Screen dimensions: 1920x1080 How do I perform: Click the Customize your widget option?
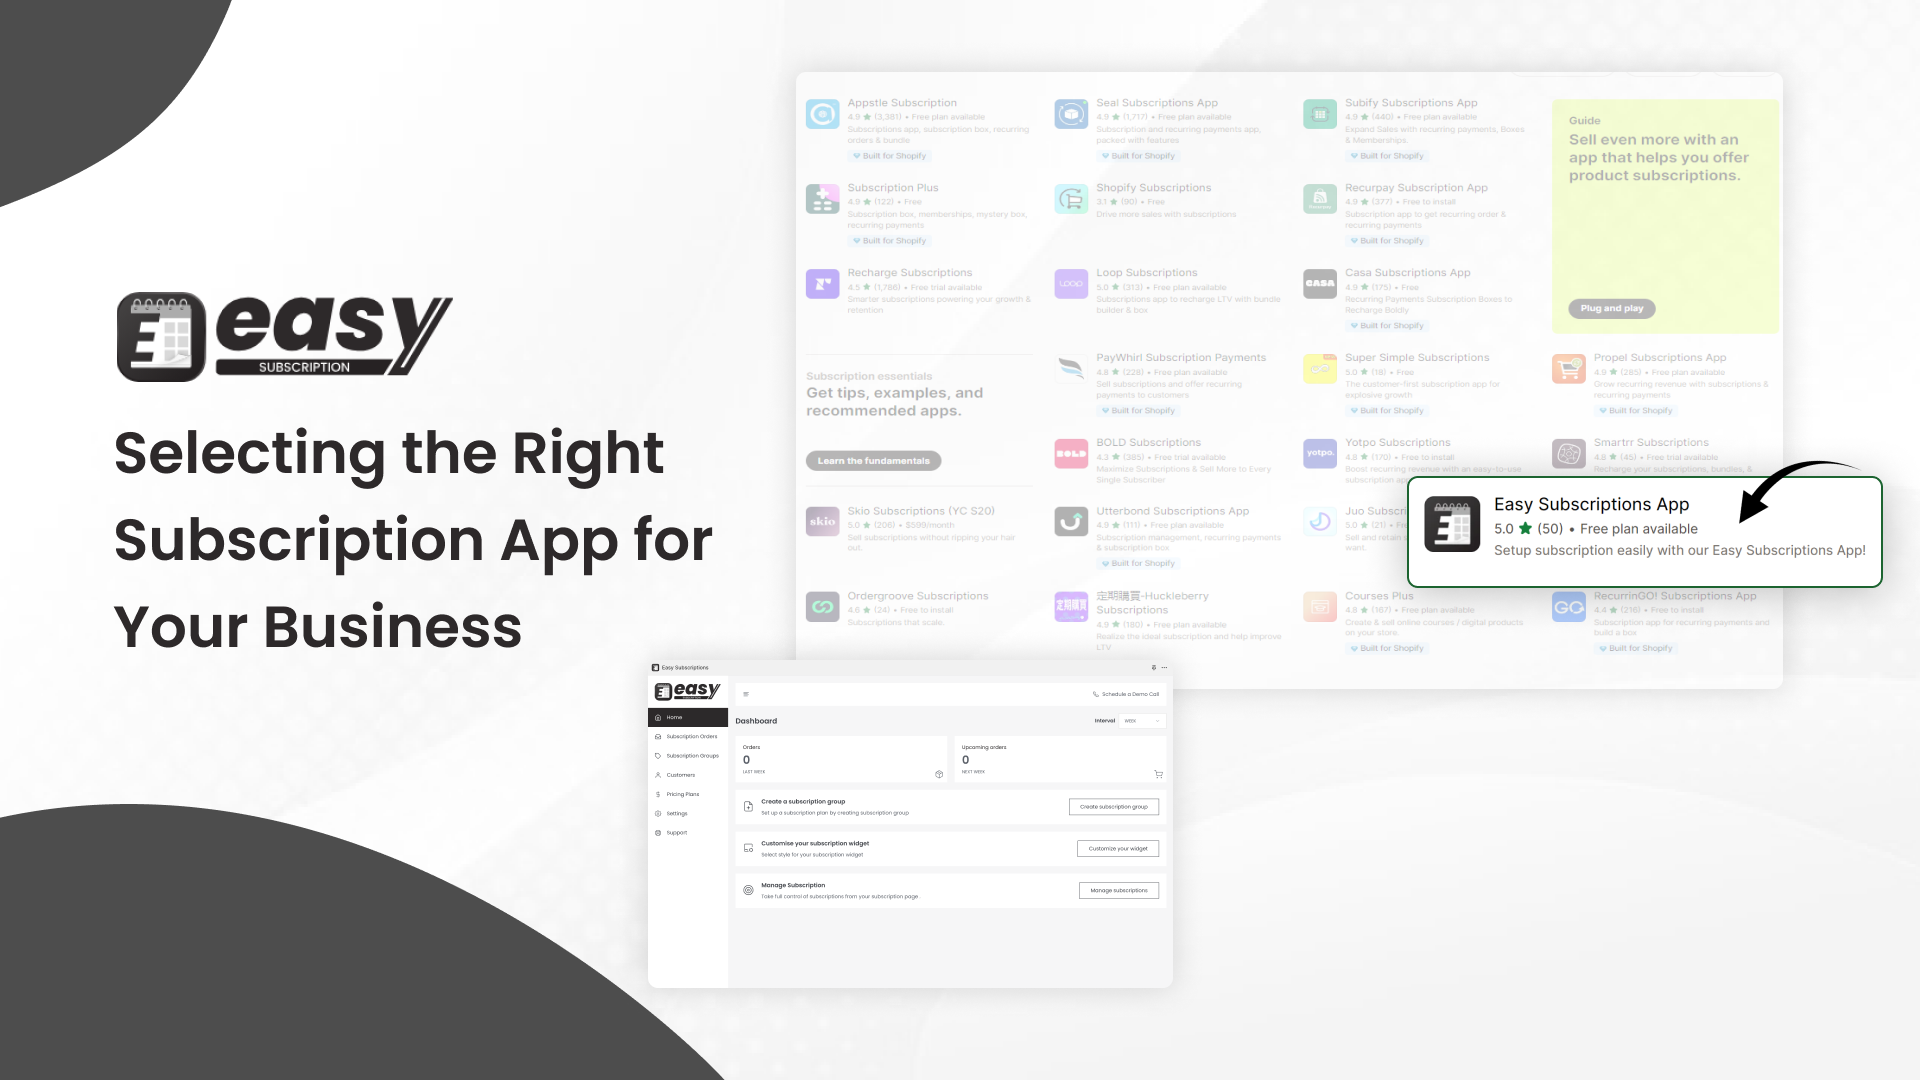(1118, 848)
